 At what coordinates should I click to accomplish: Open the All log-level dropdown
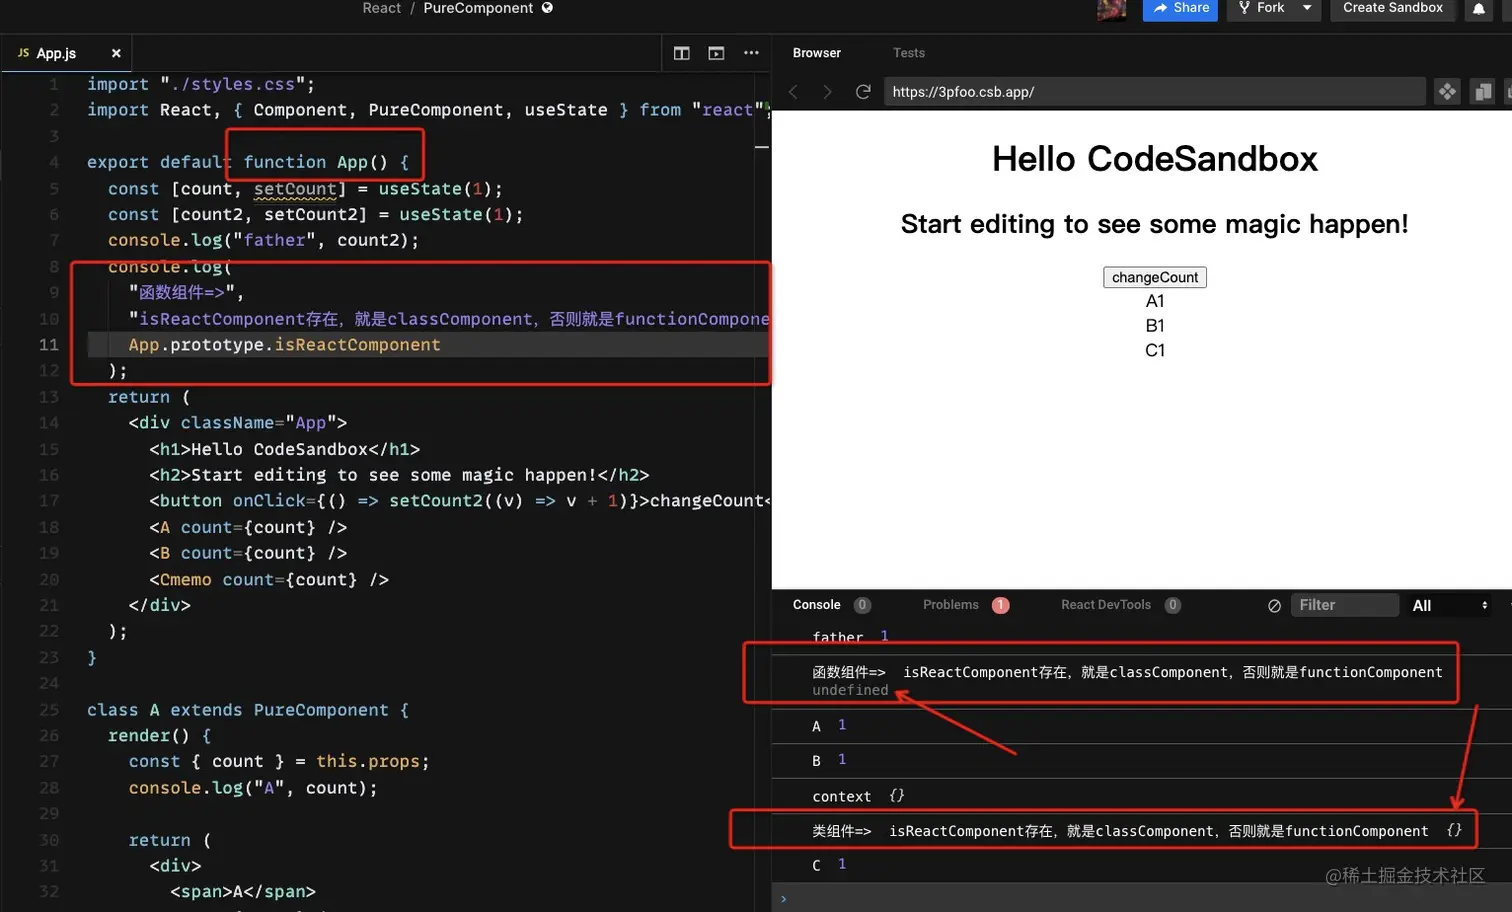tap(1449, 605)
